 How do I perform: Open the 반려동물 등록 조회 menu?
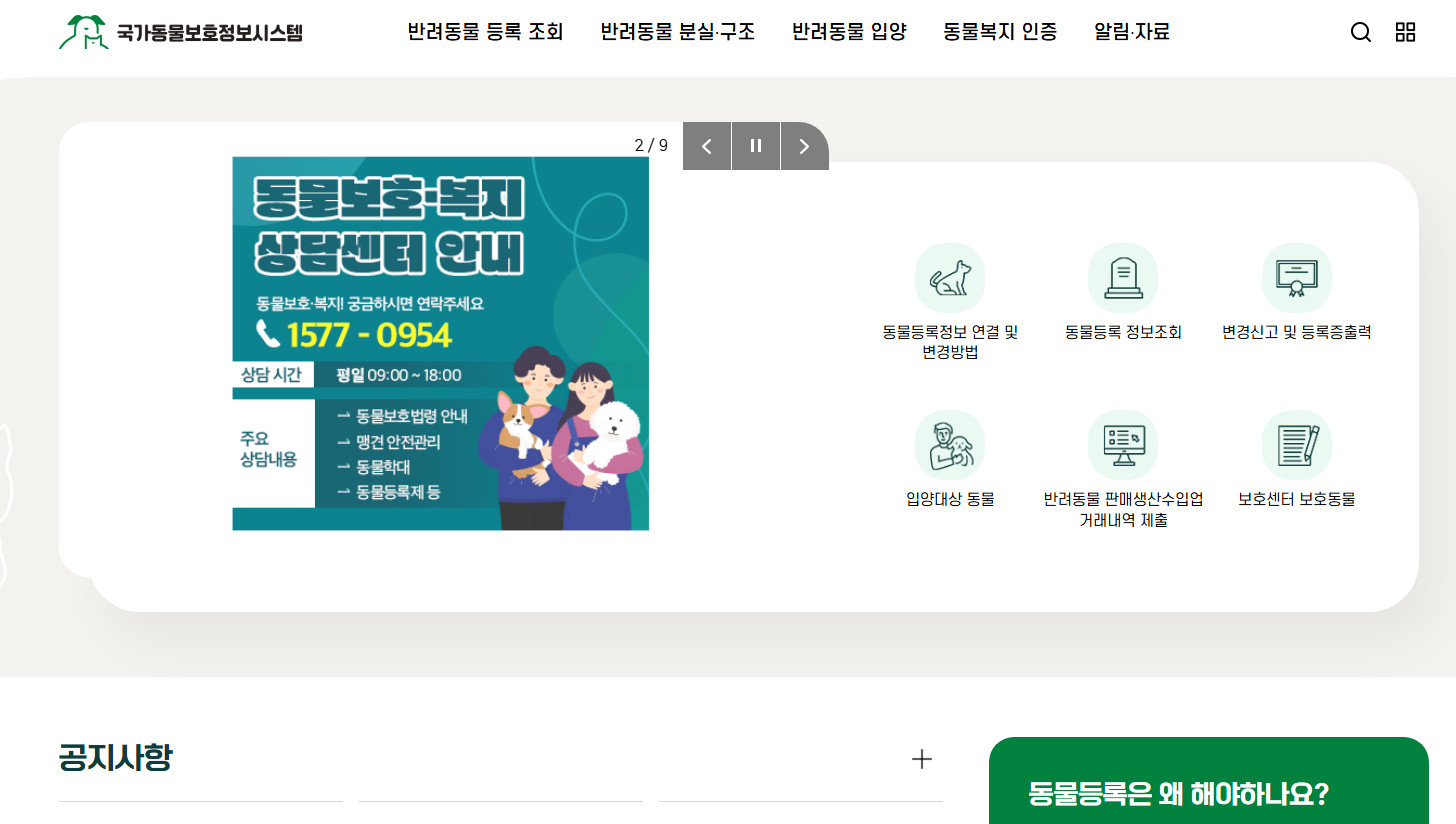(x=486, y=32)
